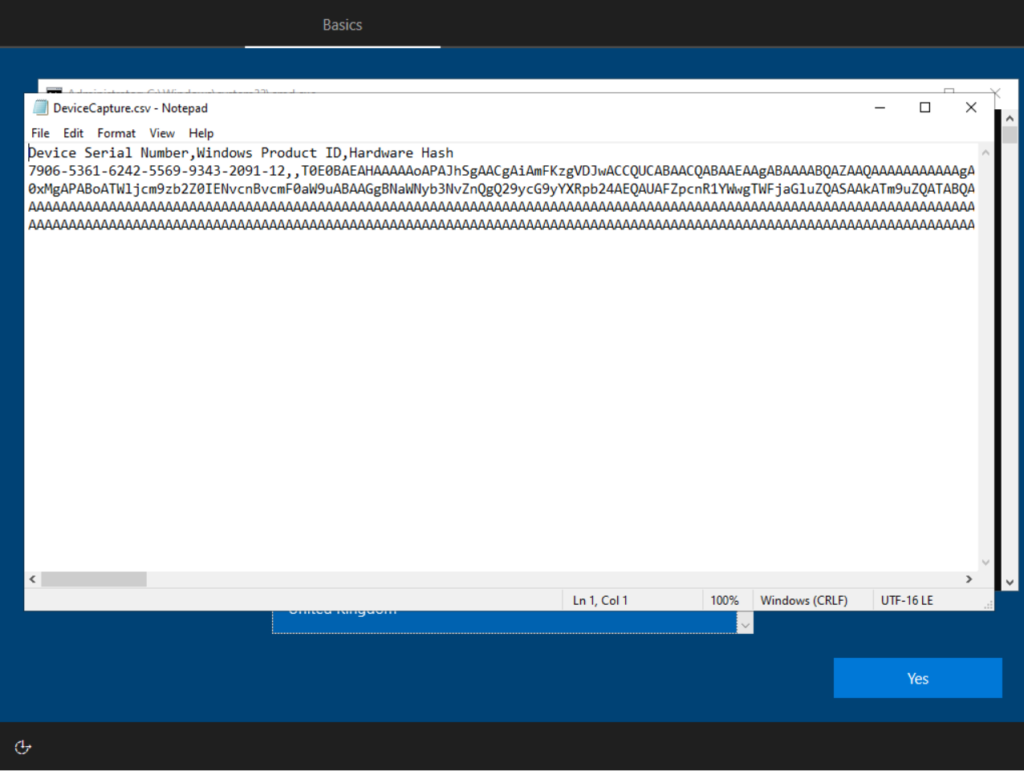Viewport: 1024px width, 771px height.
Task: Open the File menu
Action: 39,132
